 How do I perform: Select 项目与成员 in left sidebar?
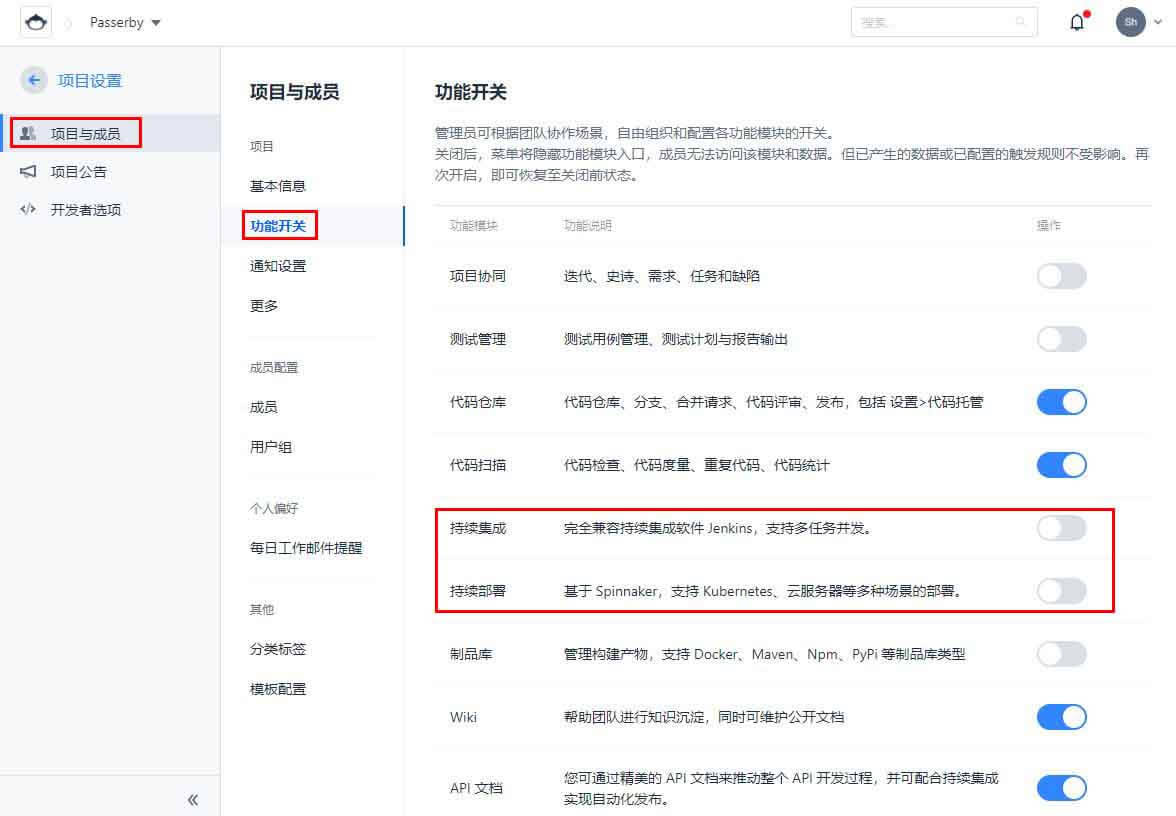coord(85,133)
